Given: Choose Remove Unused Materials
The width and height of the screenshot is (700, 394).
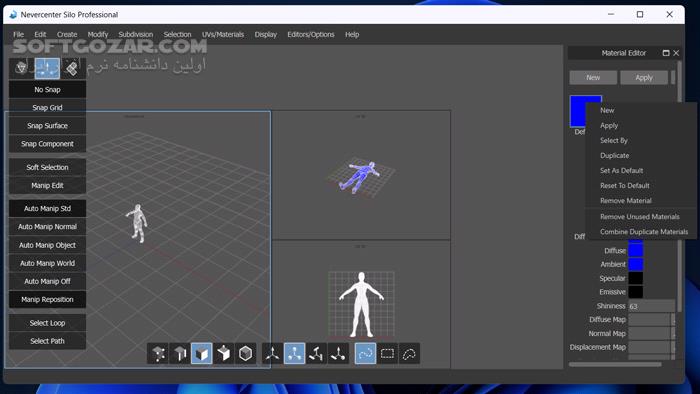Looking at the screenshot, I should (x=641, y=216).
